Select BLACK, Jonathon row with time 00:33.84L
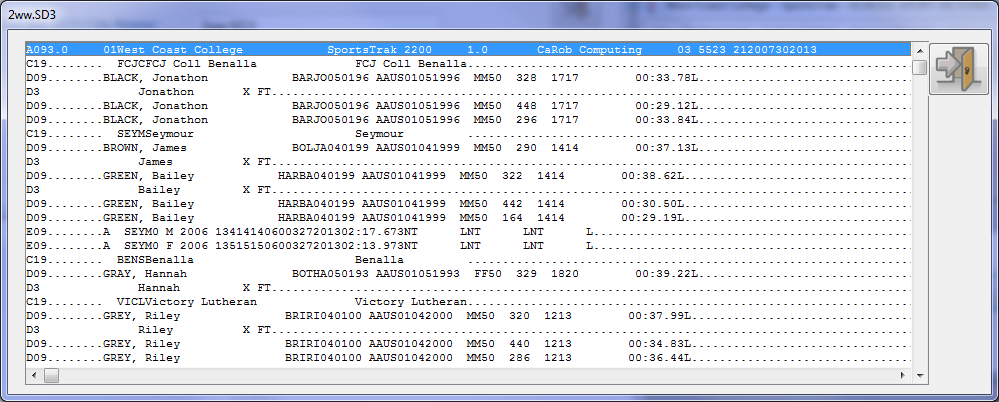 468,120
